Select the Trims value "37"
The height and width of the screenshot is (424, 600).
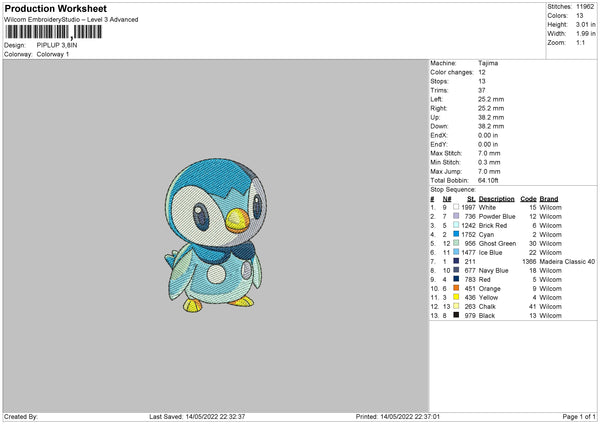coord(482,90)
